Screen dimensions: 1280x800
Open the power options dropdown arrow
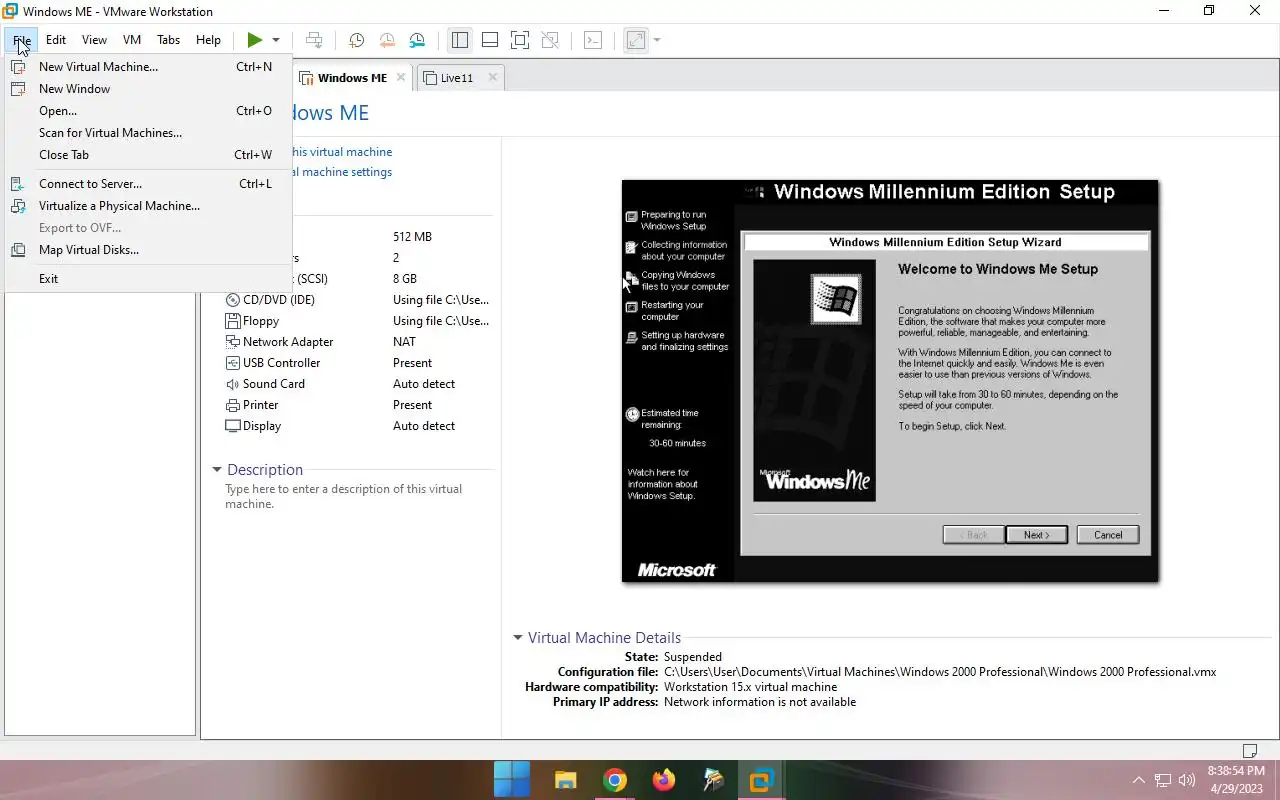[276, 40]
